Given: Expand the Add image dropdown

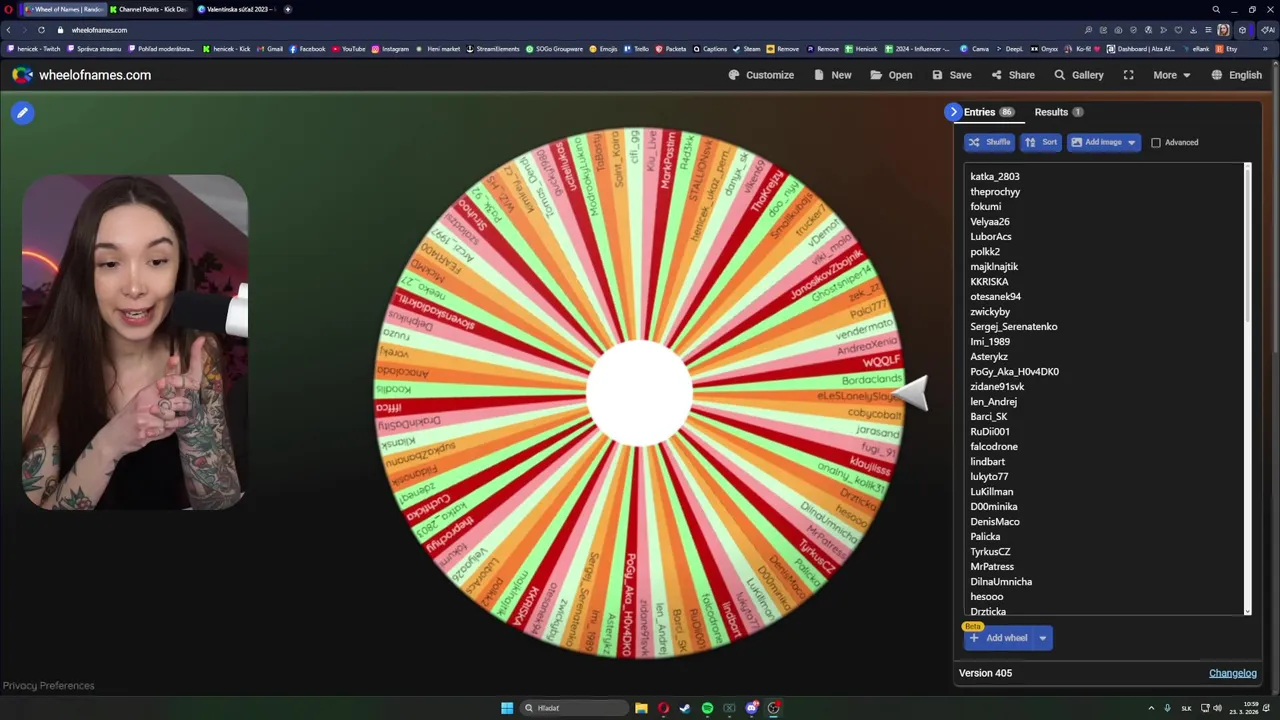Looking at the screenshot, I should coord(1131,143).
